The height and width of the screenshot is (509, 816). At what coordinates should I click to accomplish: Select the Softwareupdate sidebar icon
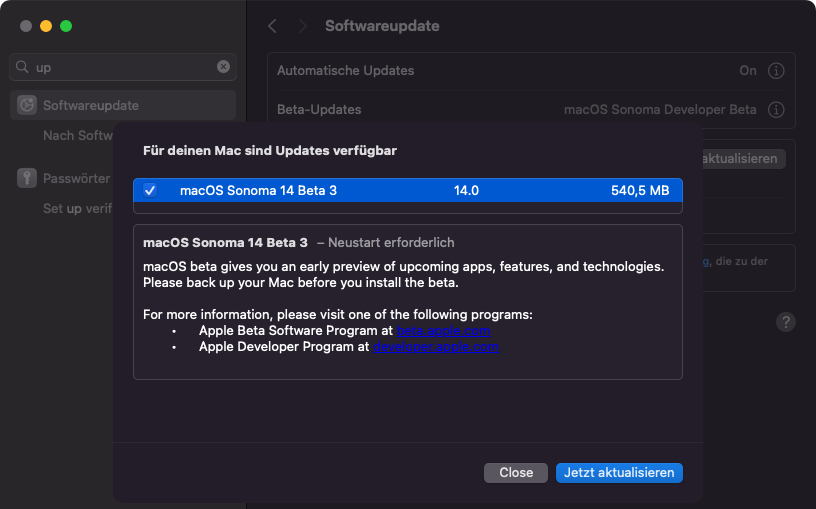pyautogui.click(x=27, y=105)
